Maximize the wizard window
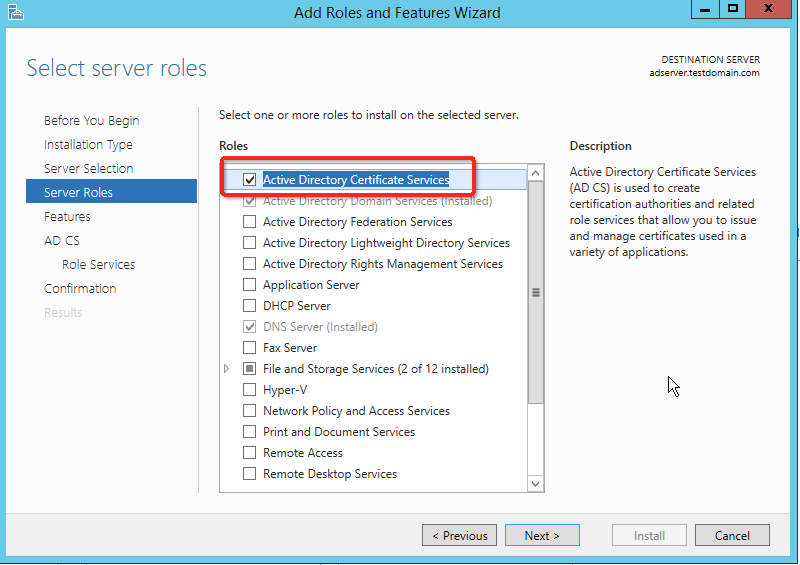This screenshot has width=800, height=565. pyautogui.click(x=733, y=10)
